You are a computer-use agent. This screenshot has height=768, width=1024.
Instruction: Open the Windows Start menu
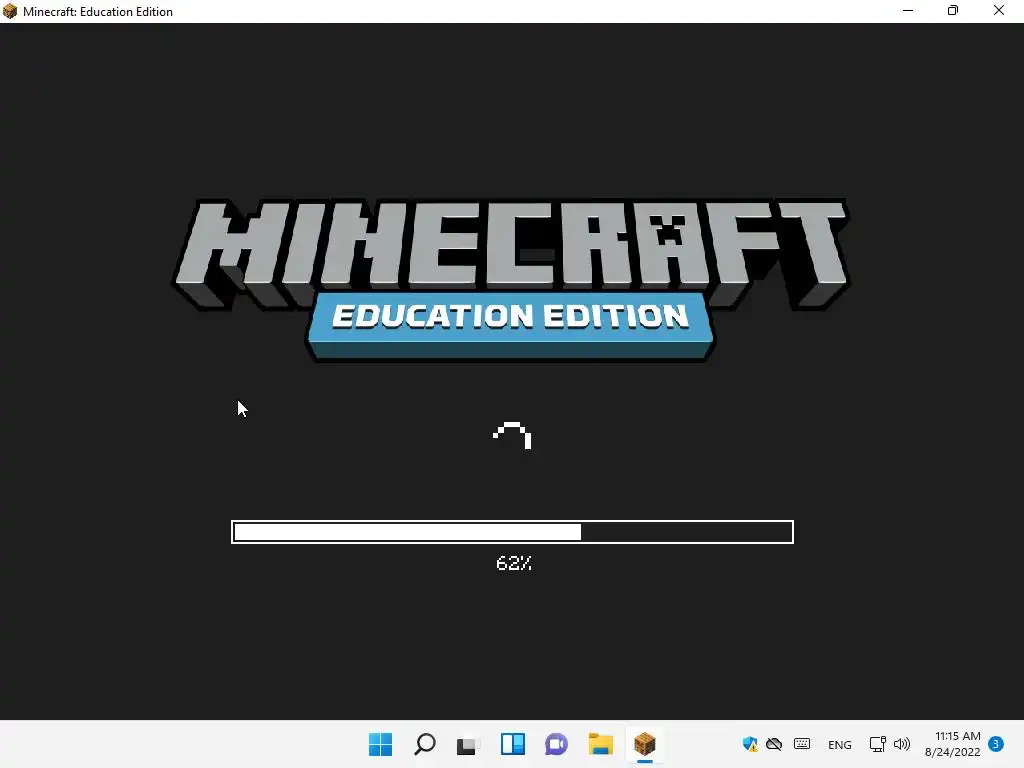380,744
